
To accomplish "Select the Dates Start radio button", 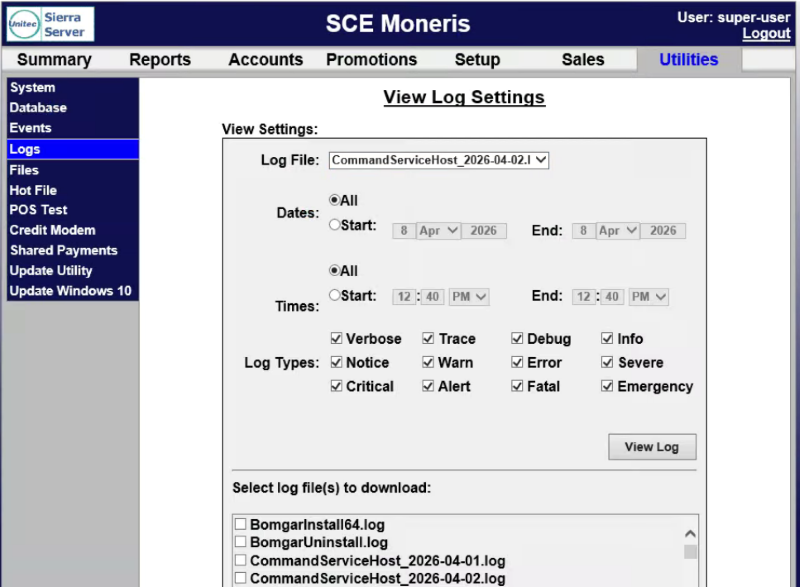I will [x=334, y=224].
